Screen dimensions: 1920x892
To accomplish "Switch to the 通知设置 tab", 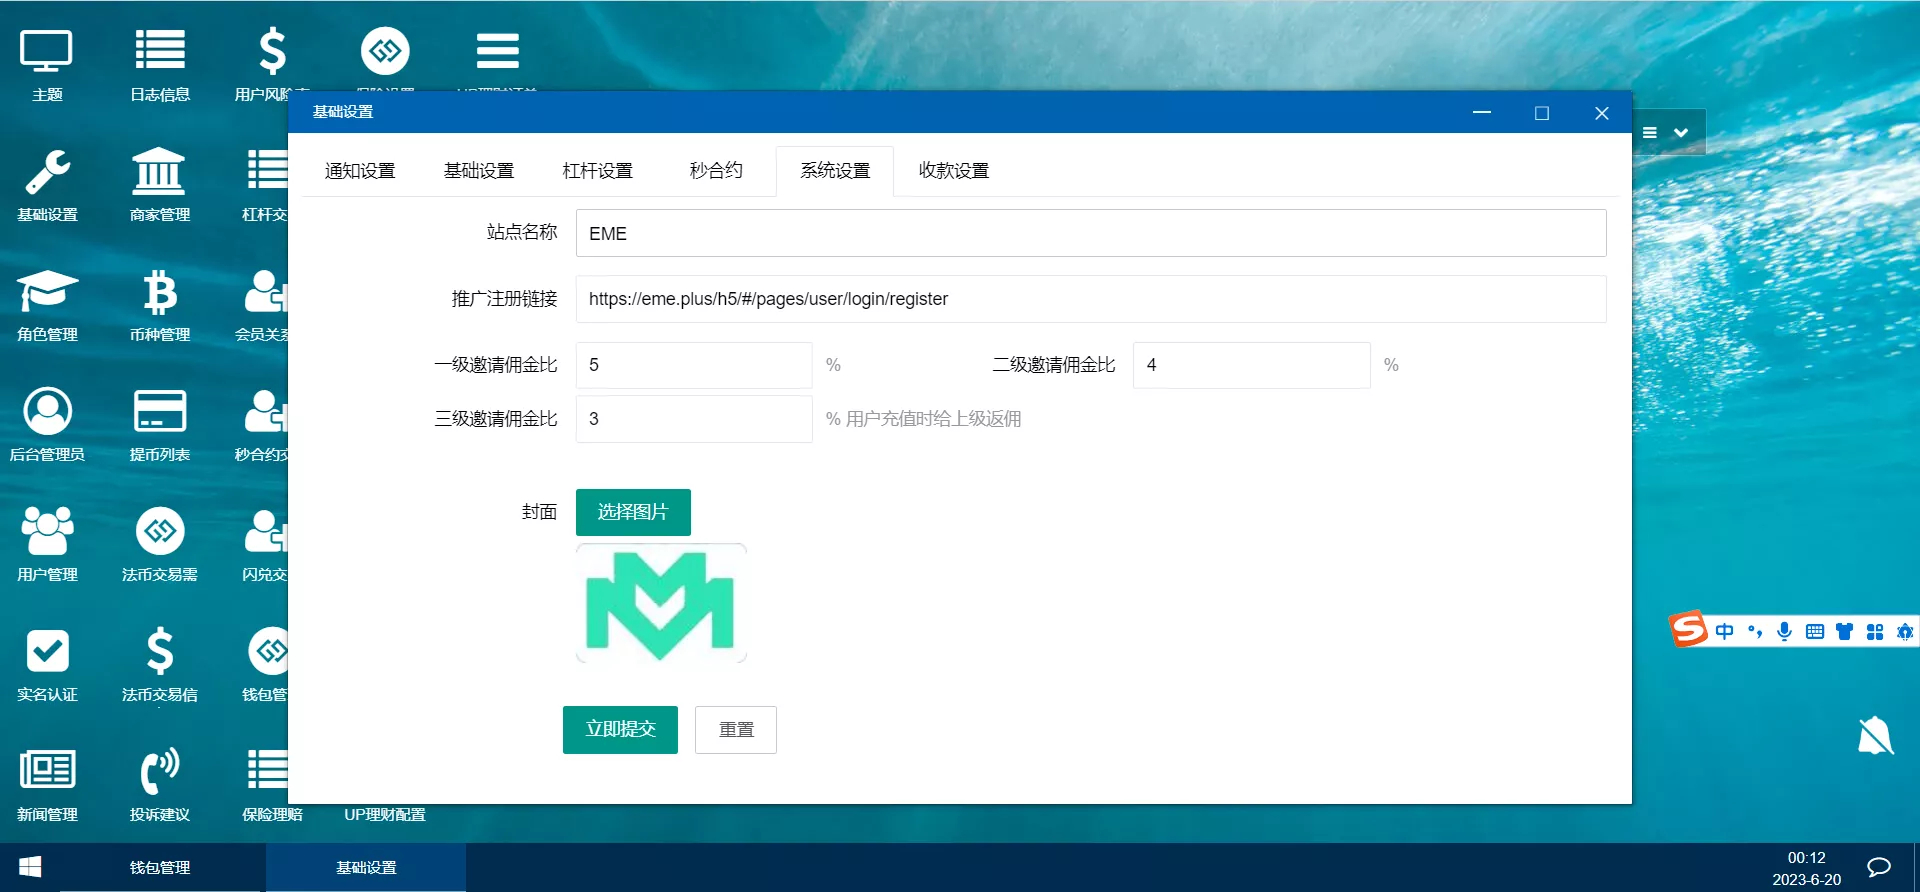I will pos(360,171).
